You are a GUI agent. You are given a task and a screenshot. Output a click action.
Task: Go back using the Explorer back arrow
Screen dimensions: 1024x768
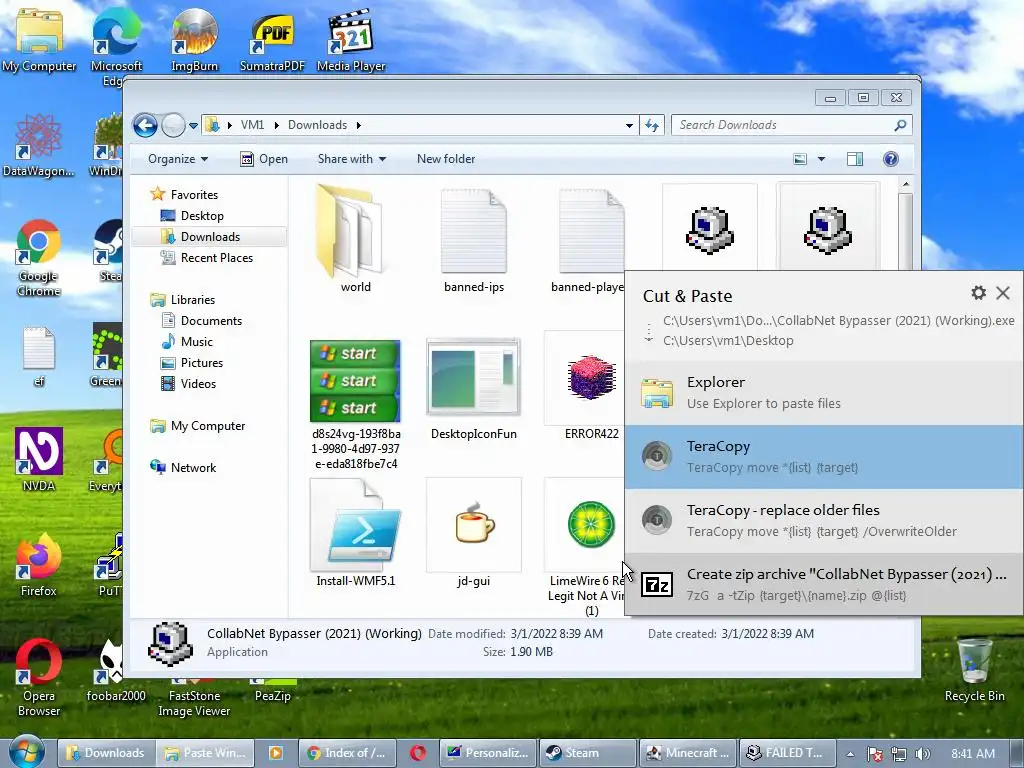[x=145, y=125]
